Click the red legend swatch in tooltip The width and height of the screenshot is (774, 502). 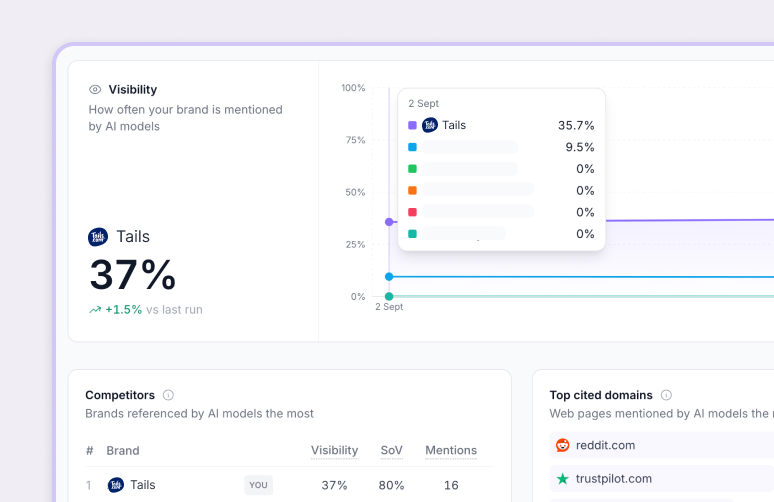point(413,212)
